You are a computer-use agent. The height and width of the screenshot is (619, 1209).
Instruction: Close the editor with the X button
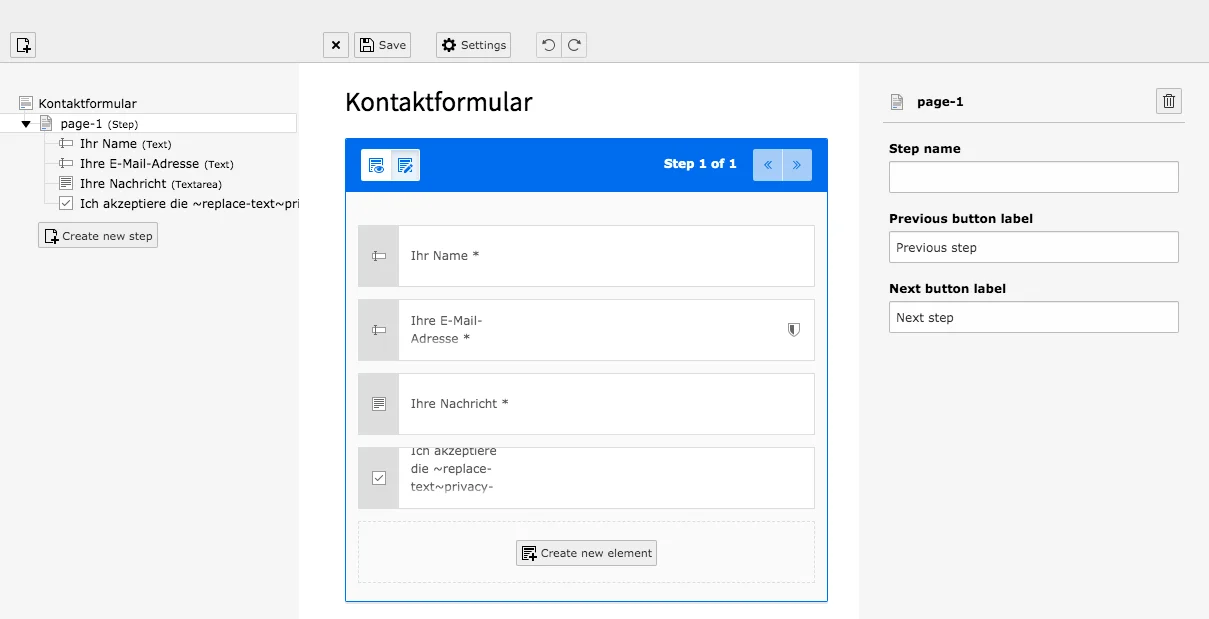tap(335, 45)
